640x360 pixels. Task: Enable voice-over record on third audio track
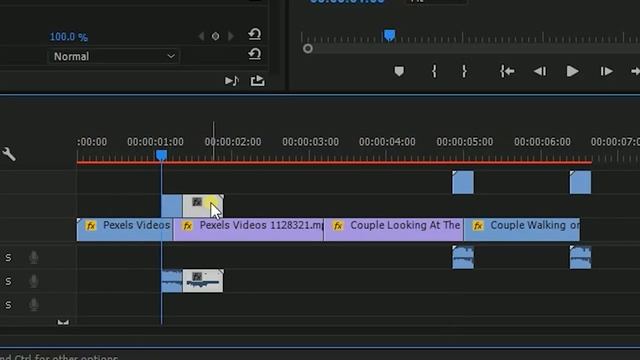click(x=34, y=305)
